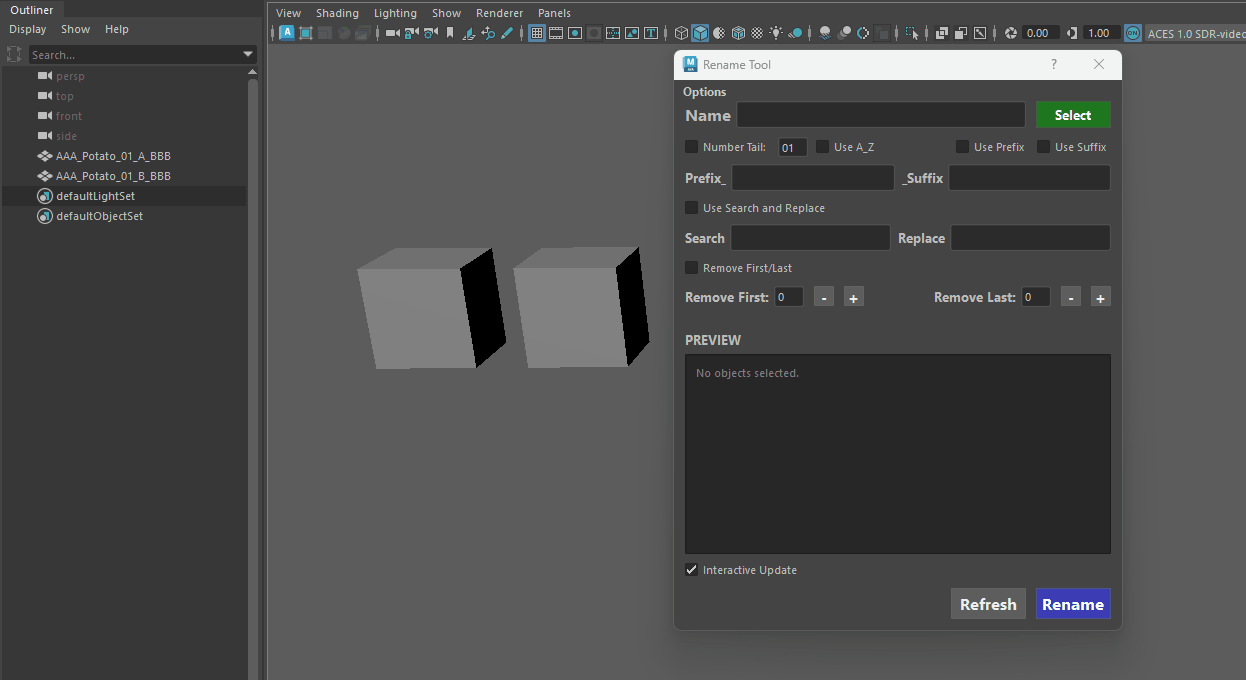This screenshot has width=1246, height=680.
Task: Select defaultObjectSet in the Outliner
Action: pyautogui.click(x=99, y=216)
